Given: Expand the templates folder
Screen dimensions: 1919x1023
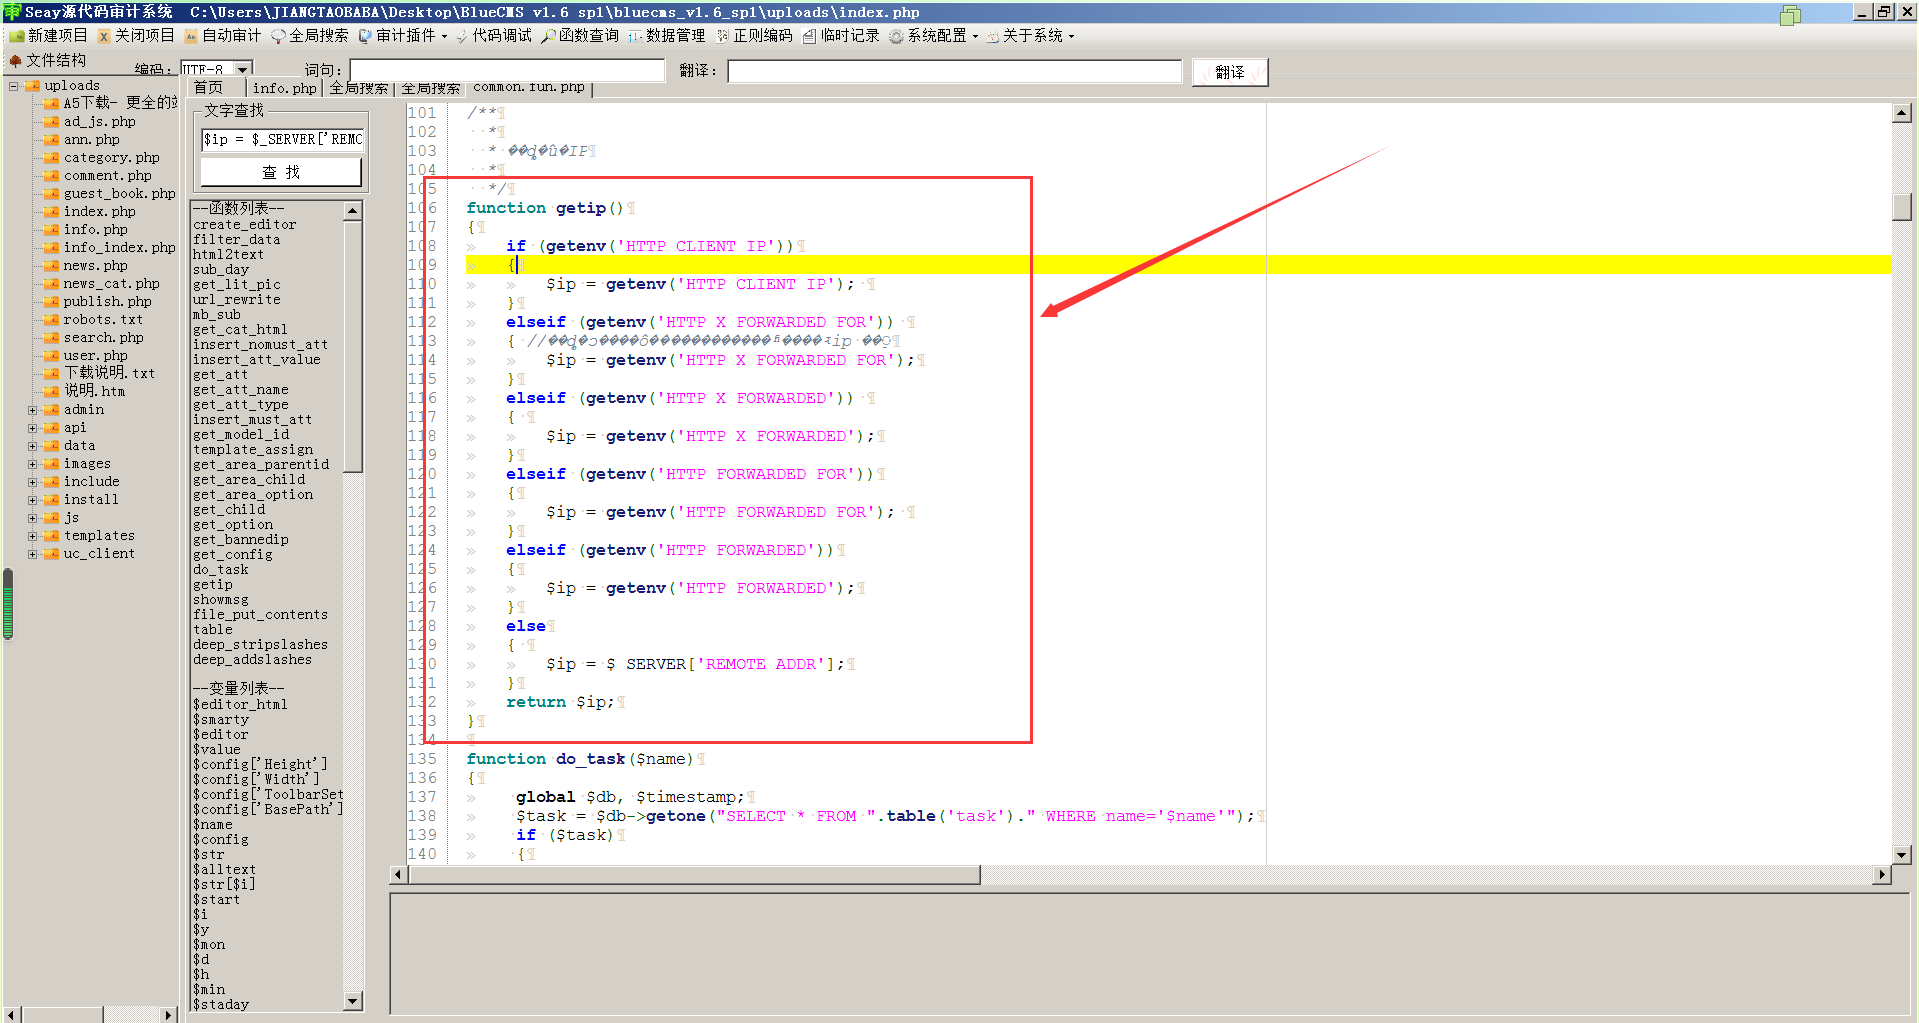Looking at the screenshot, I should click(x=32, y=536).
